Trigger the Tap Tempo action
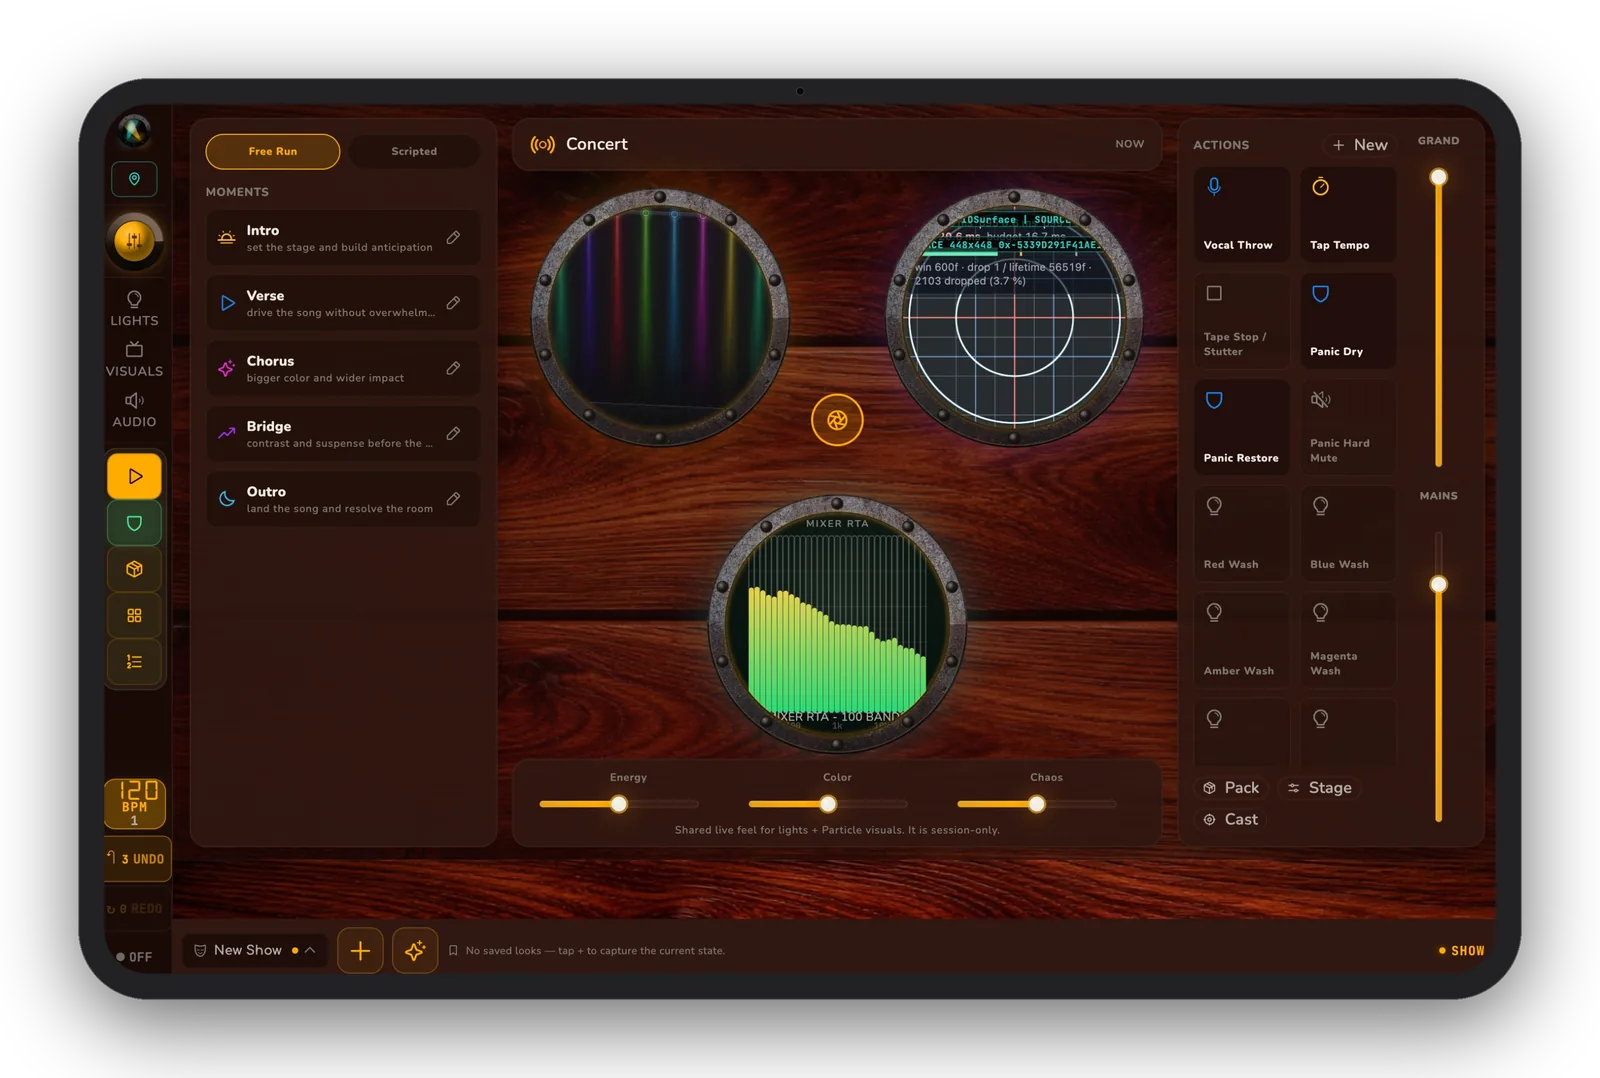Viewport: 1600px width, 1078px height. click(x=1348, y=214)
